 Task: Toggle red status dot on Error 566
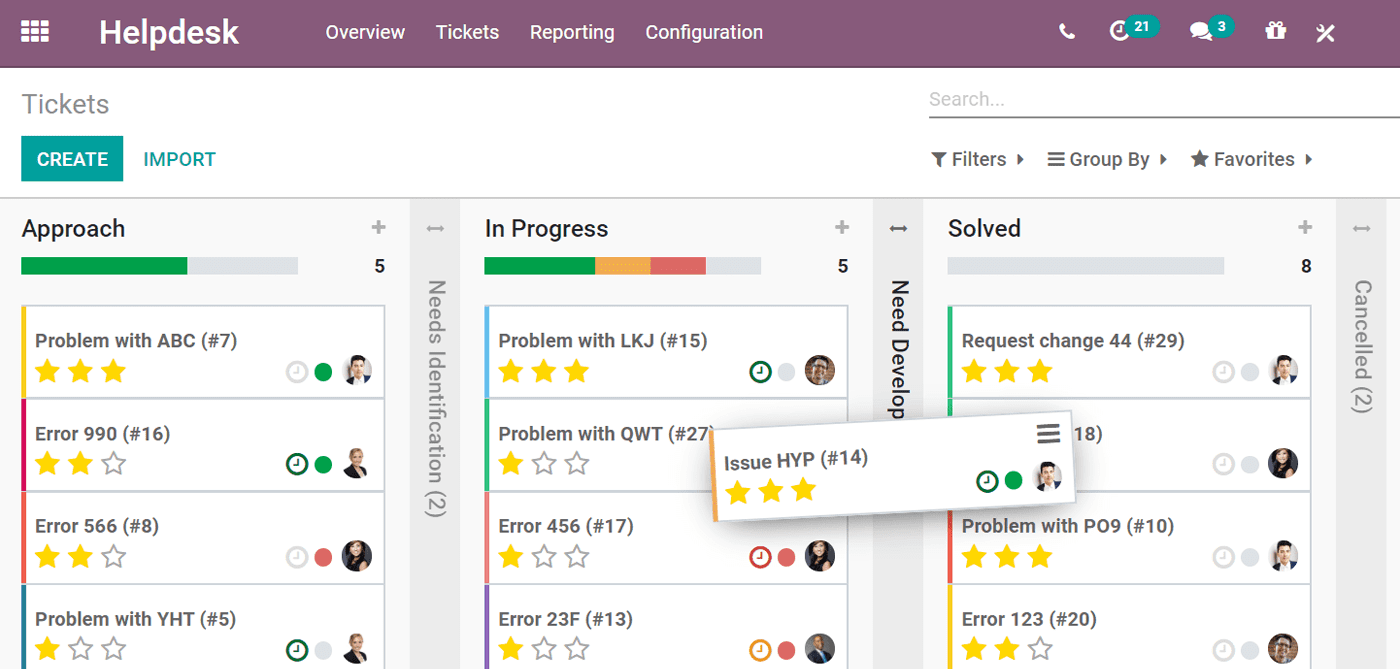[323, 557]
